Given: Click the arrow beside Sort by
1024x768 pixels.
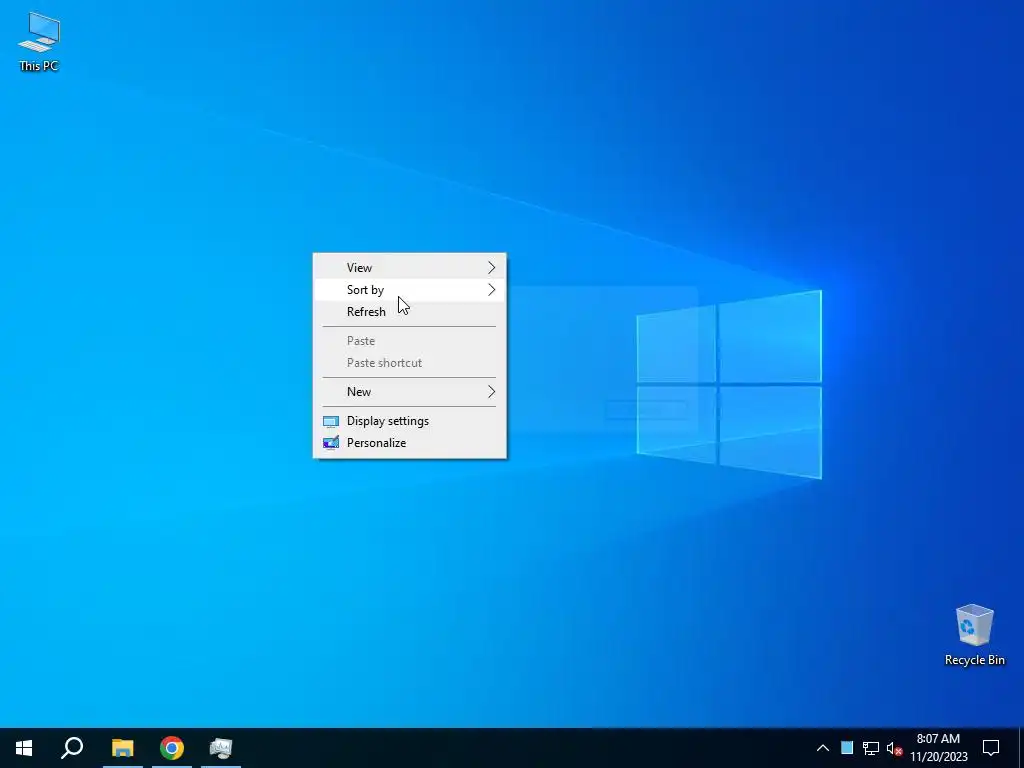Looking at the screenshot, I should point(492,290).
